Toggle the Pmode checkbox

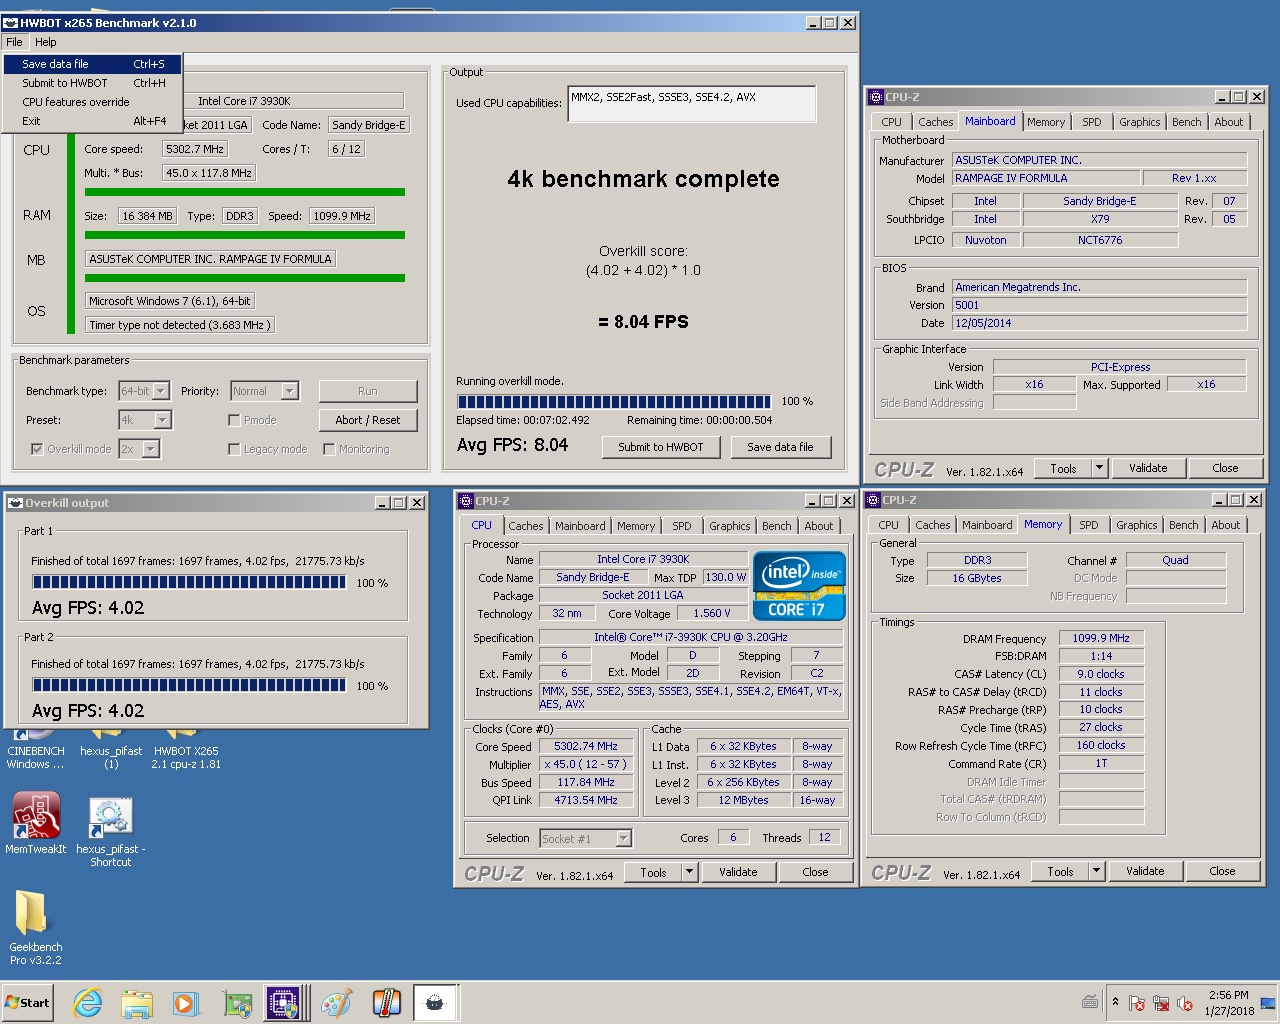point(234,420)
